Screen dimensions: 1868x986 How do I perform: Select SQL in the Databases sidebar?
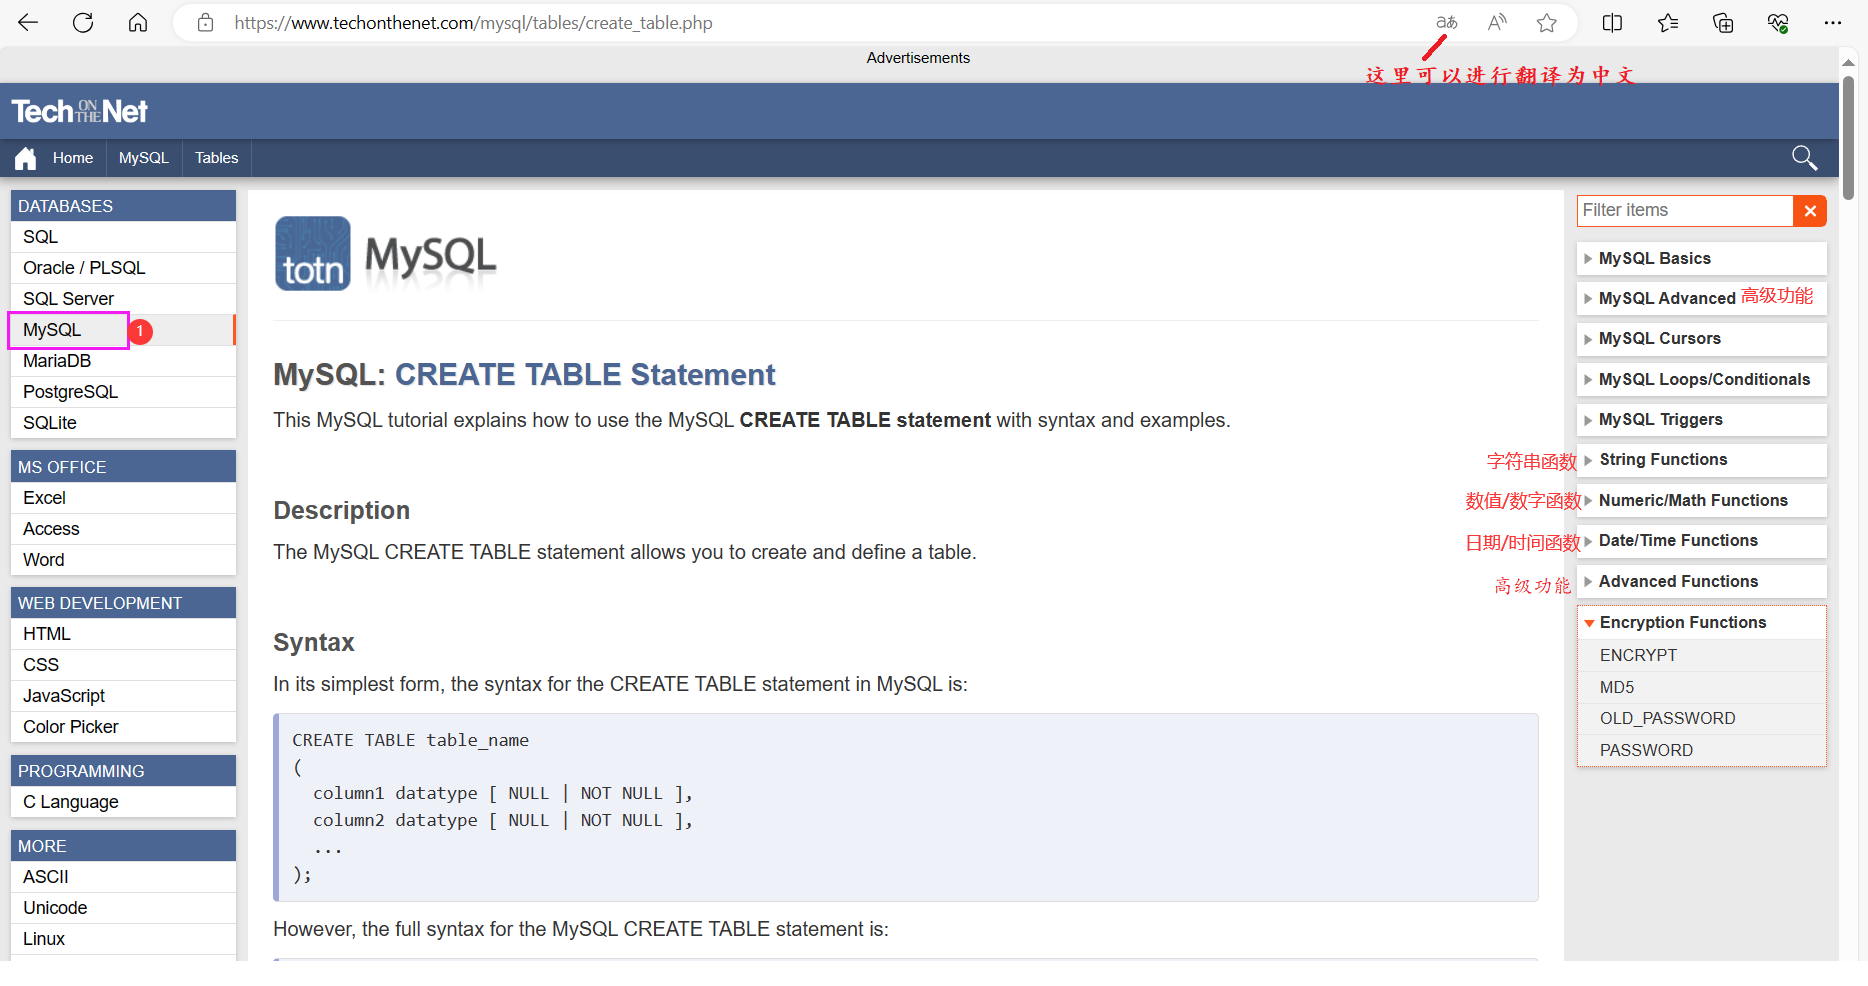[x=123, y=237]
